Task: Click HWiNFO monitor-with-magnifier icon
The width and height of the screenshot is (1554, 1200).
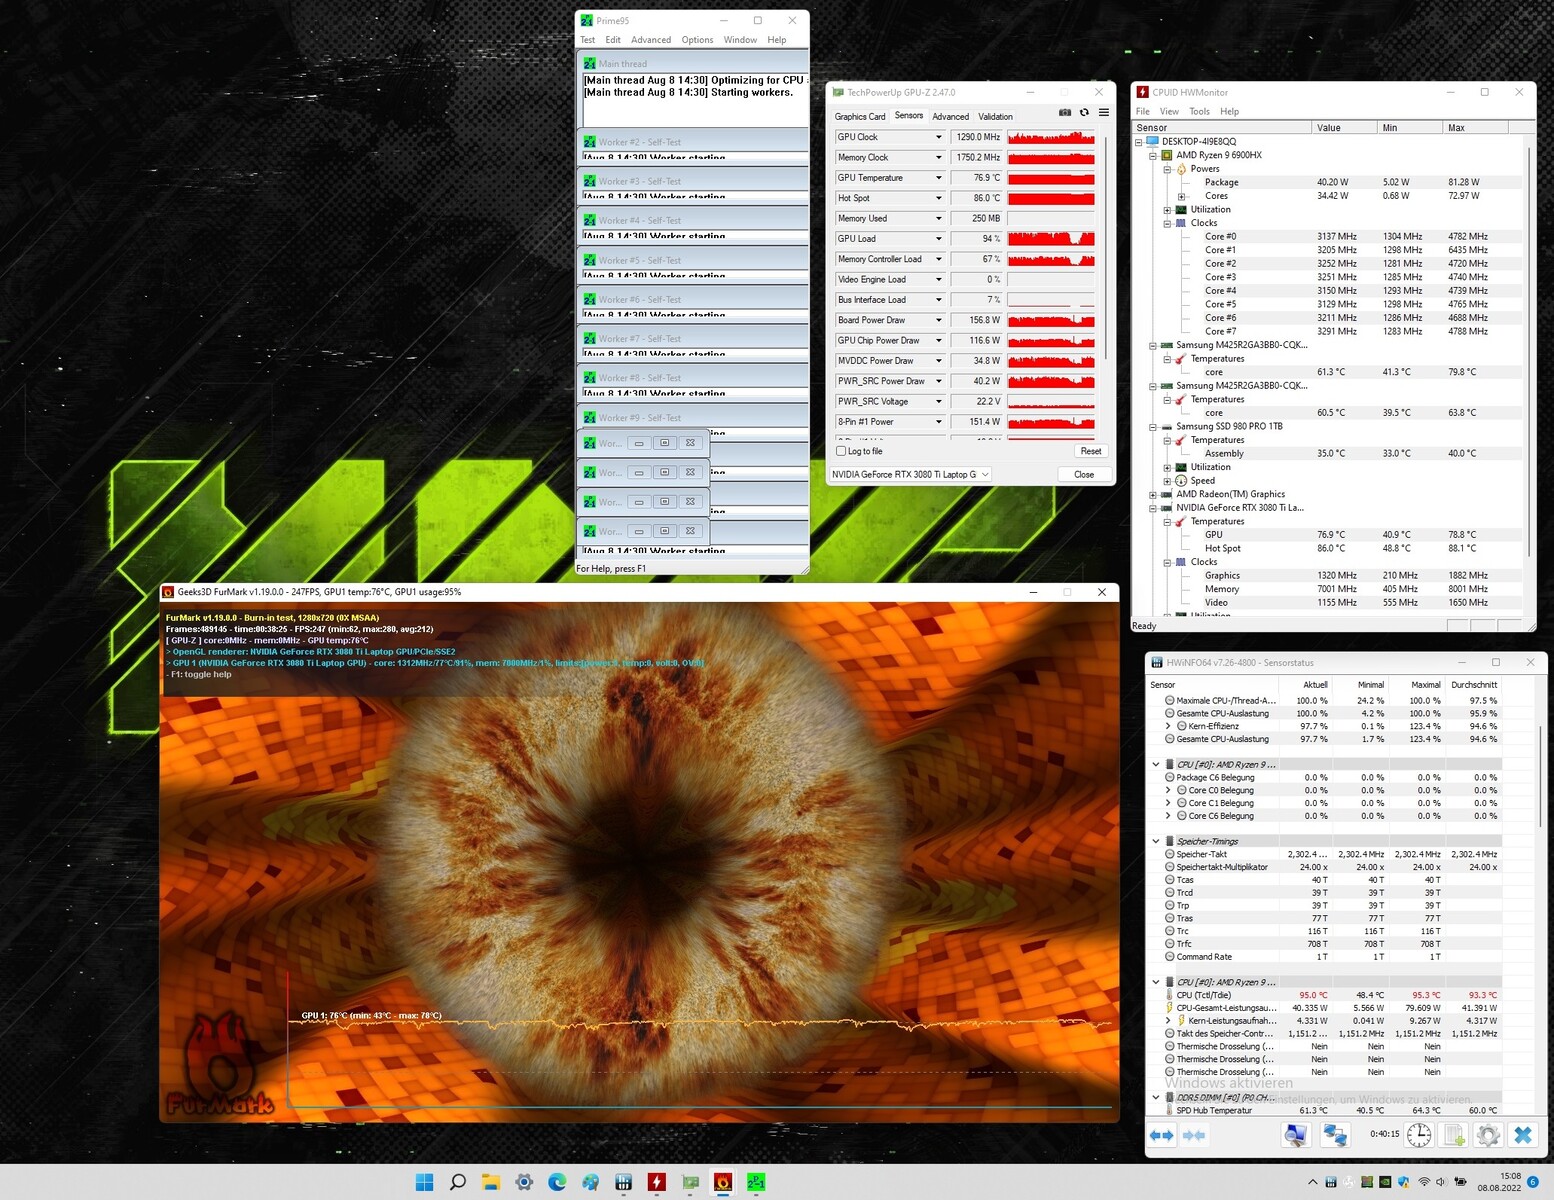Action: point(1296,1135)
